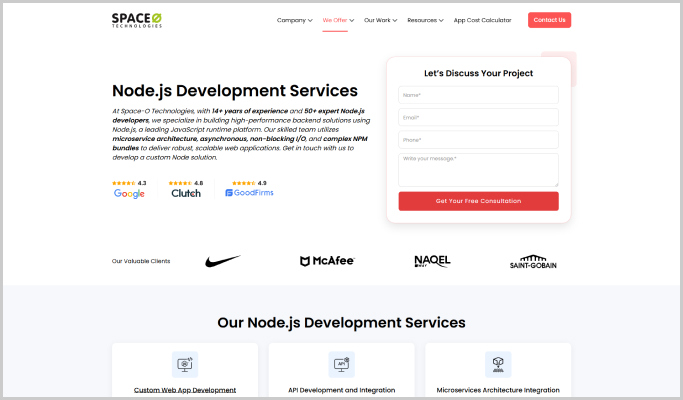Click the Microservices Architecture Integration icon
This screenshot has height=400, width=683.
pyautogui.click(x=498, y=364)
